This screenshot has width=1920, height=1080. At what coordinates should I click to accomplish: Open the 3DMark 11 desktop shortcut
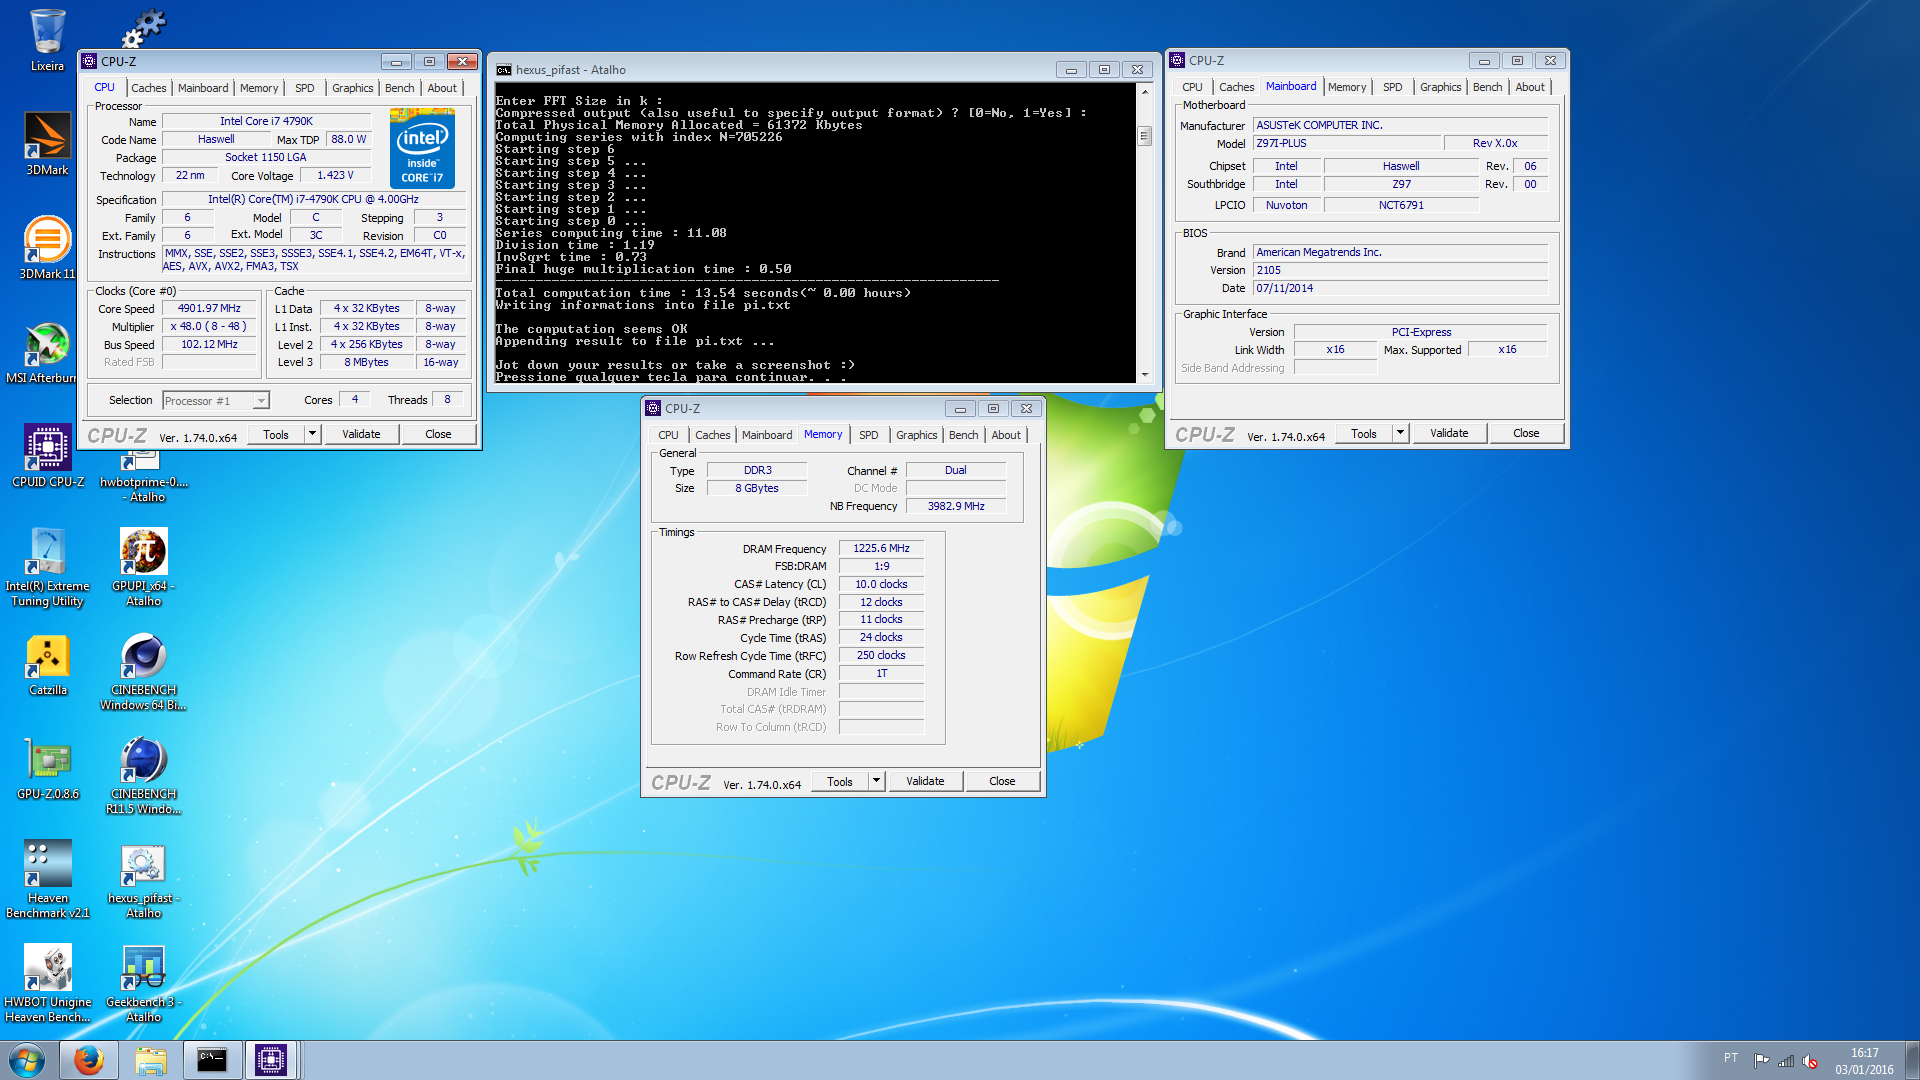pyautogui.click(x=47, y=247)
